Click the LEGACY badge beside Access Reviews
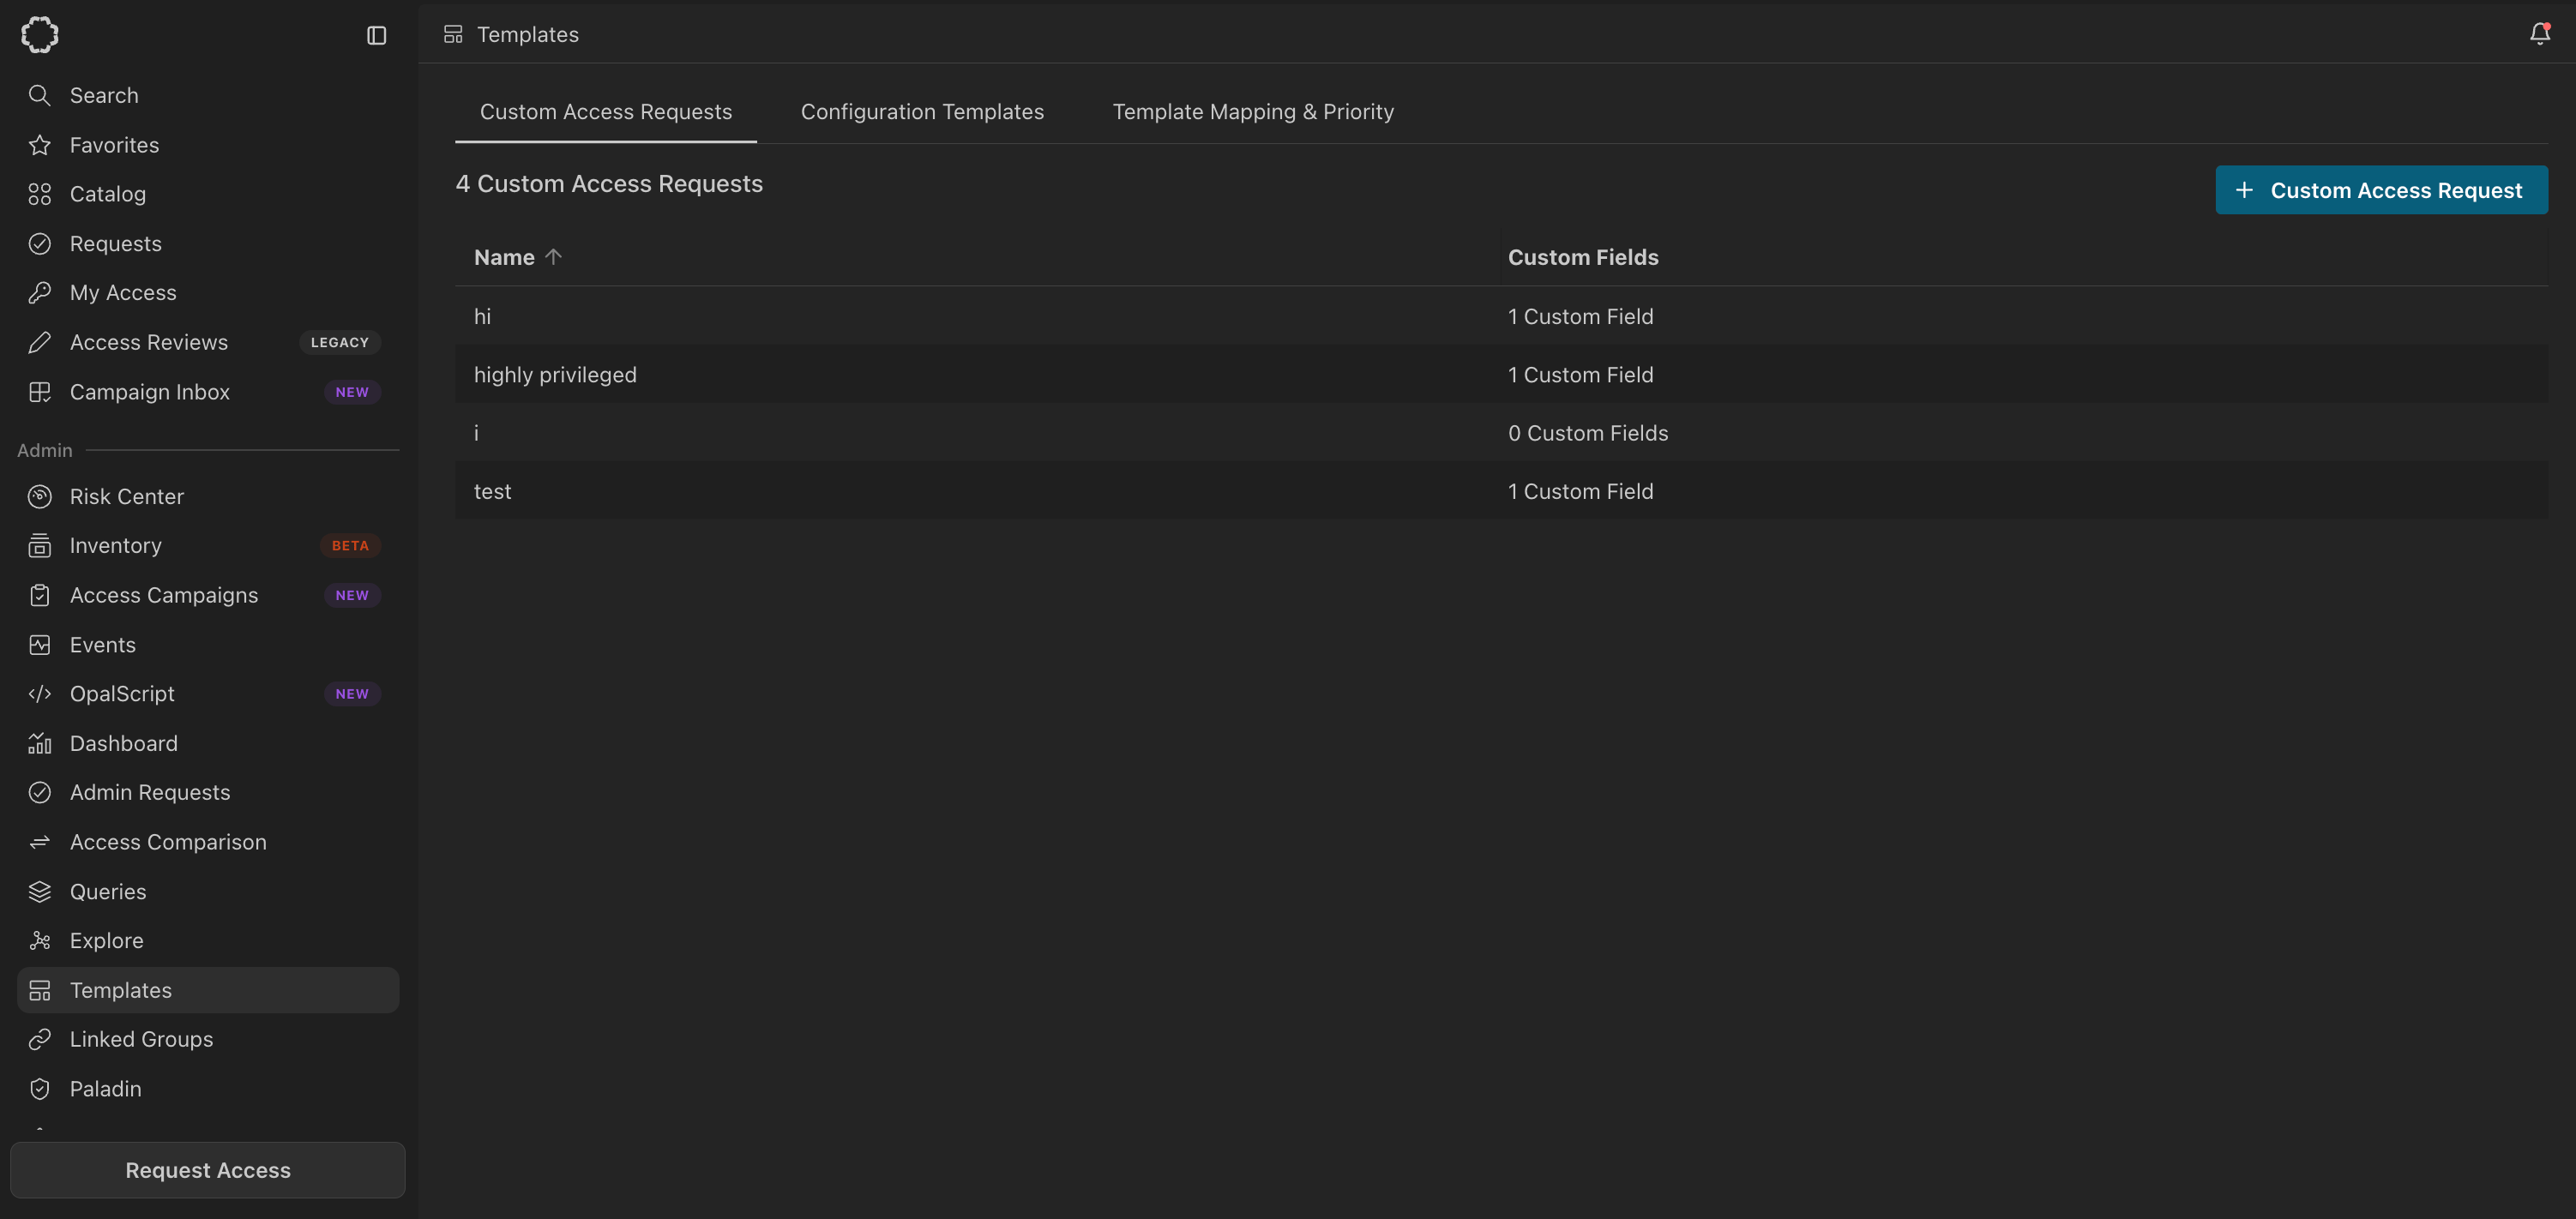 click(340, 342)
